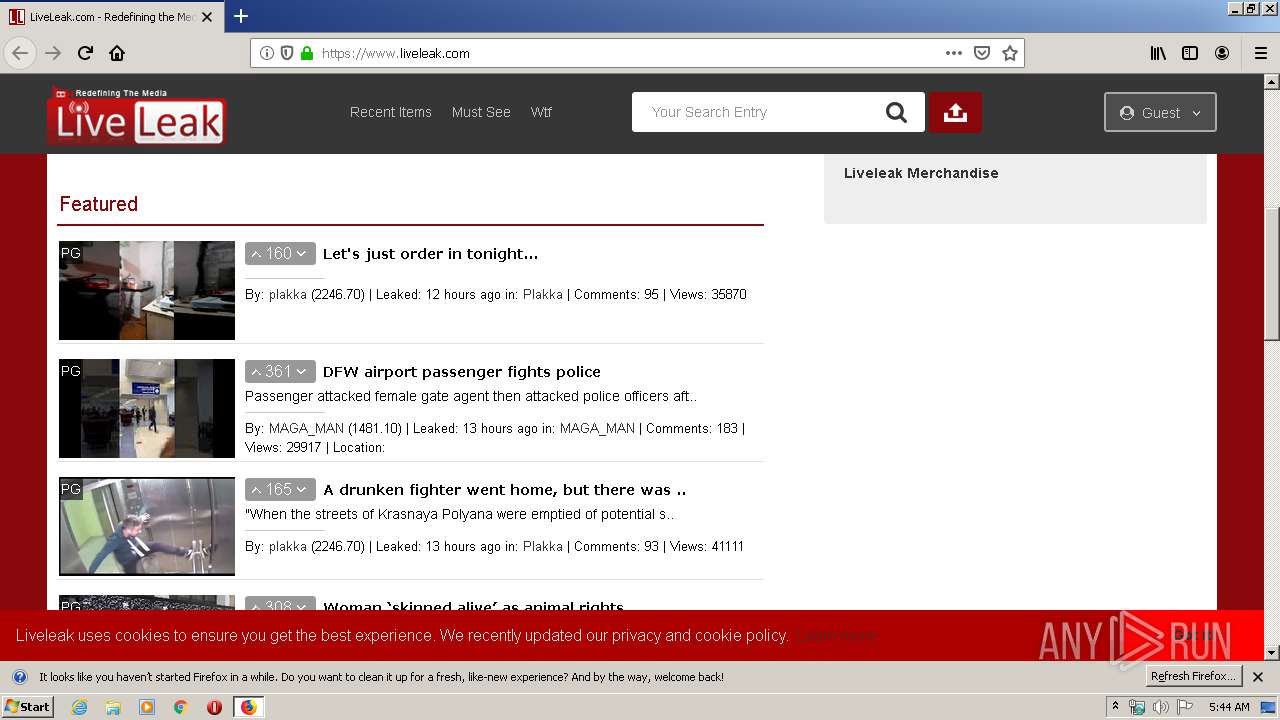Open the site information icon in address bar

tap(267, 53)
